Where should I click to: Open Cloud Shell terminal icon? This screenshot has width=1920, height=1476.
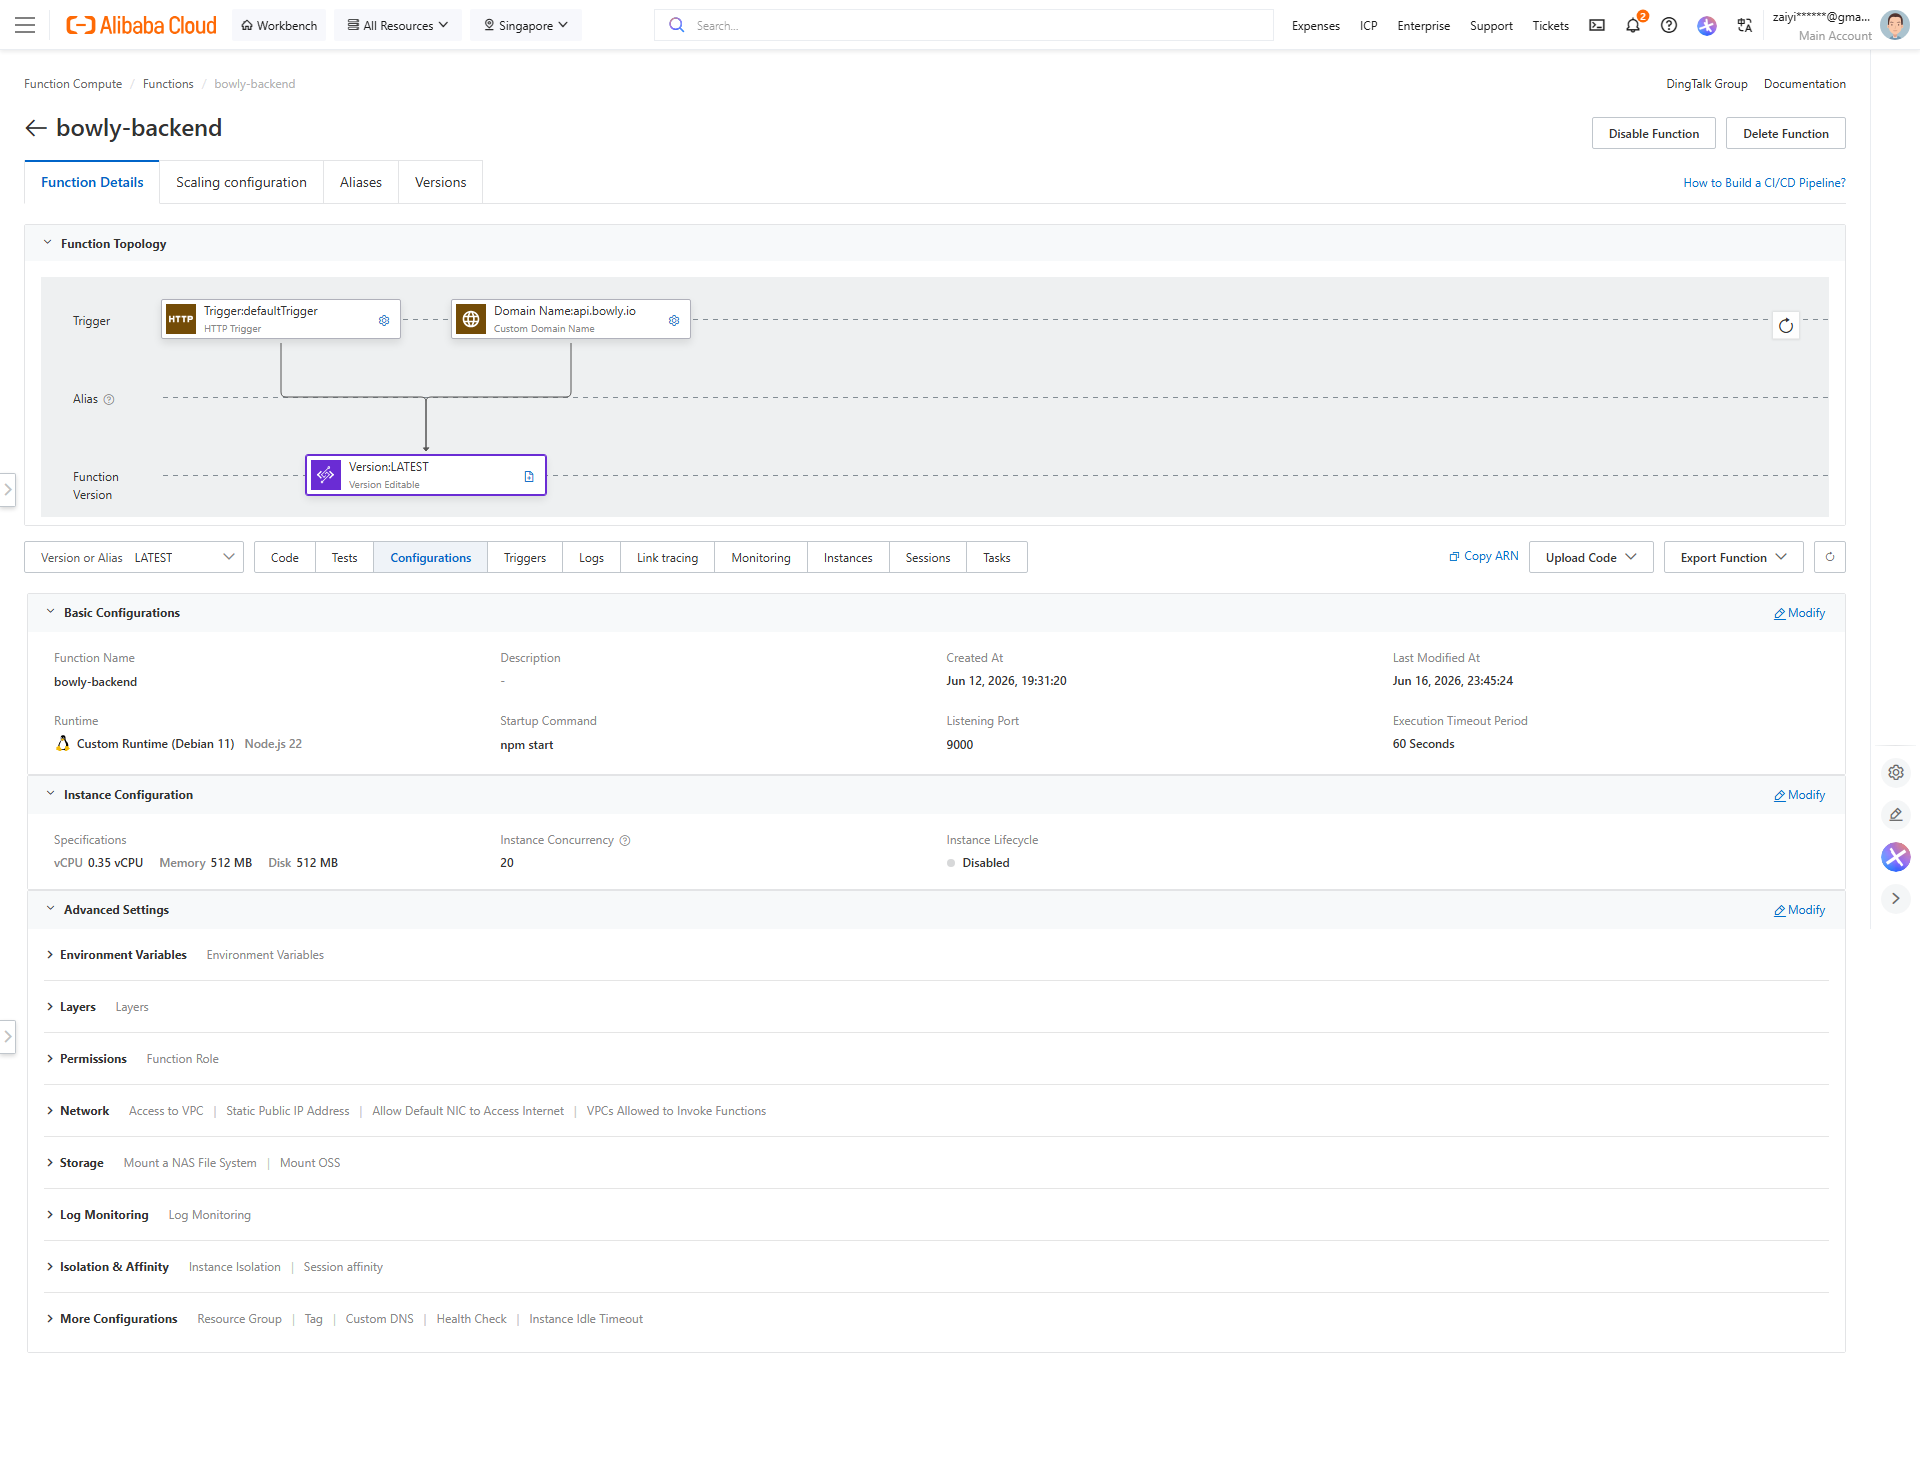(x=1597, y=25)
